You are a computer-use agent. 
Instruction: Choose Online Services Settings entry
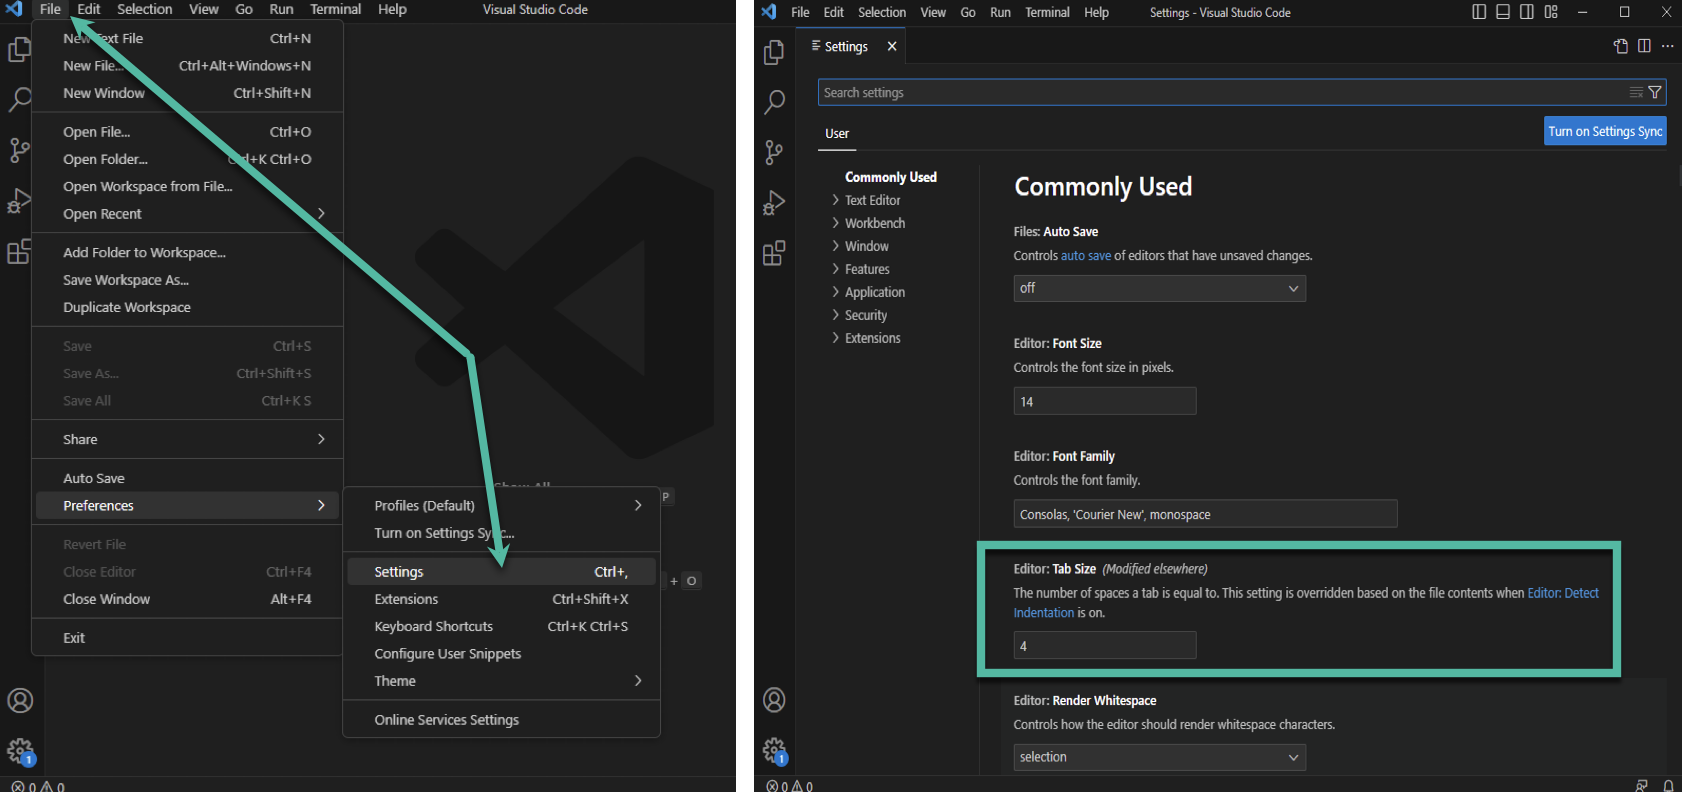point(501,720)
